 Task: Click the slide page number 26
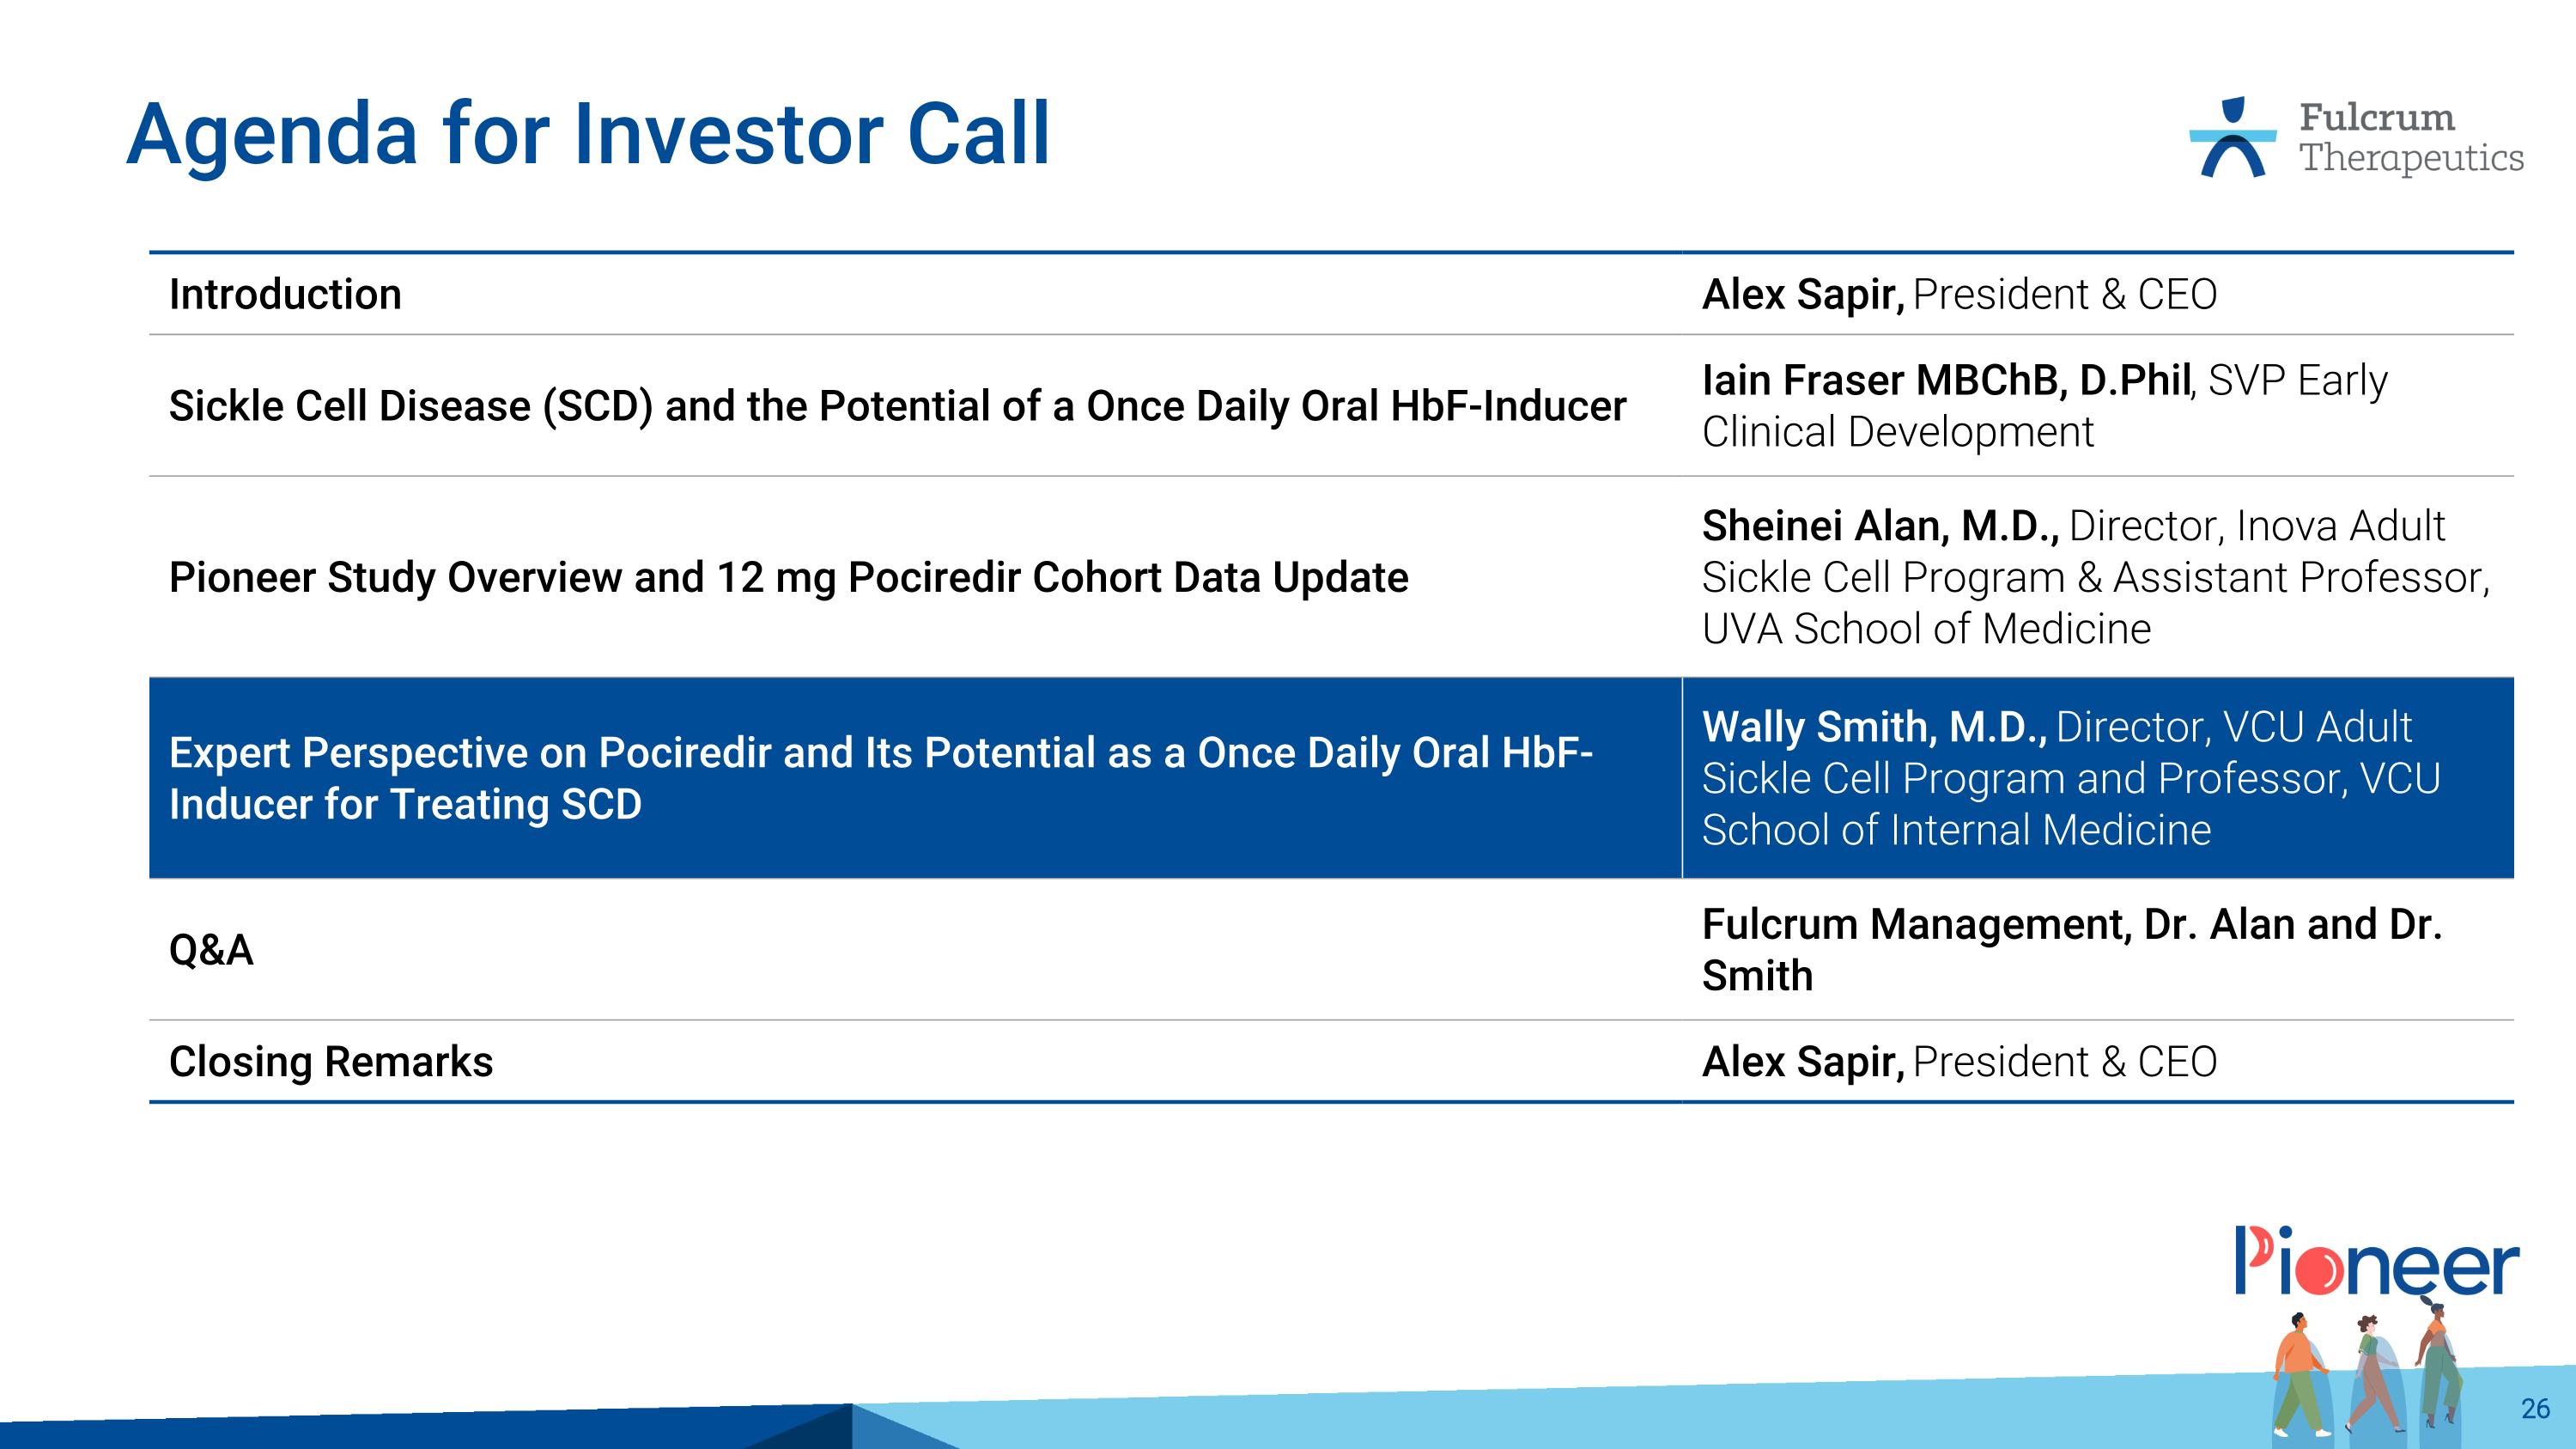coord(2535,1409)
